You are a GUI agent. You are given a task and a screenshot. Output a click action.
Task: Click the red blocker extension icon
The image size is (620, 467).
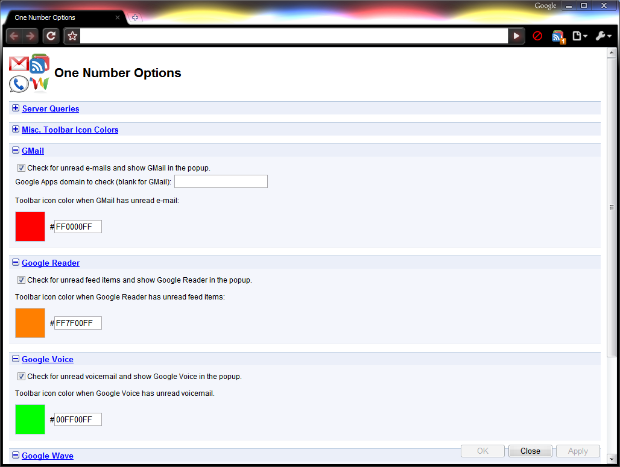coord(537,36)
